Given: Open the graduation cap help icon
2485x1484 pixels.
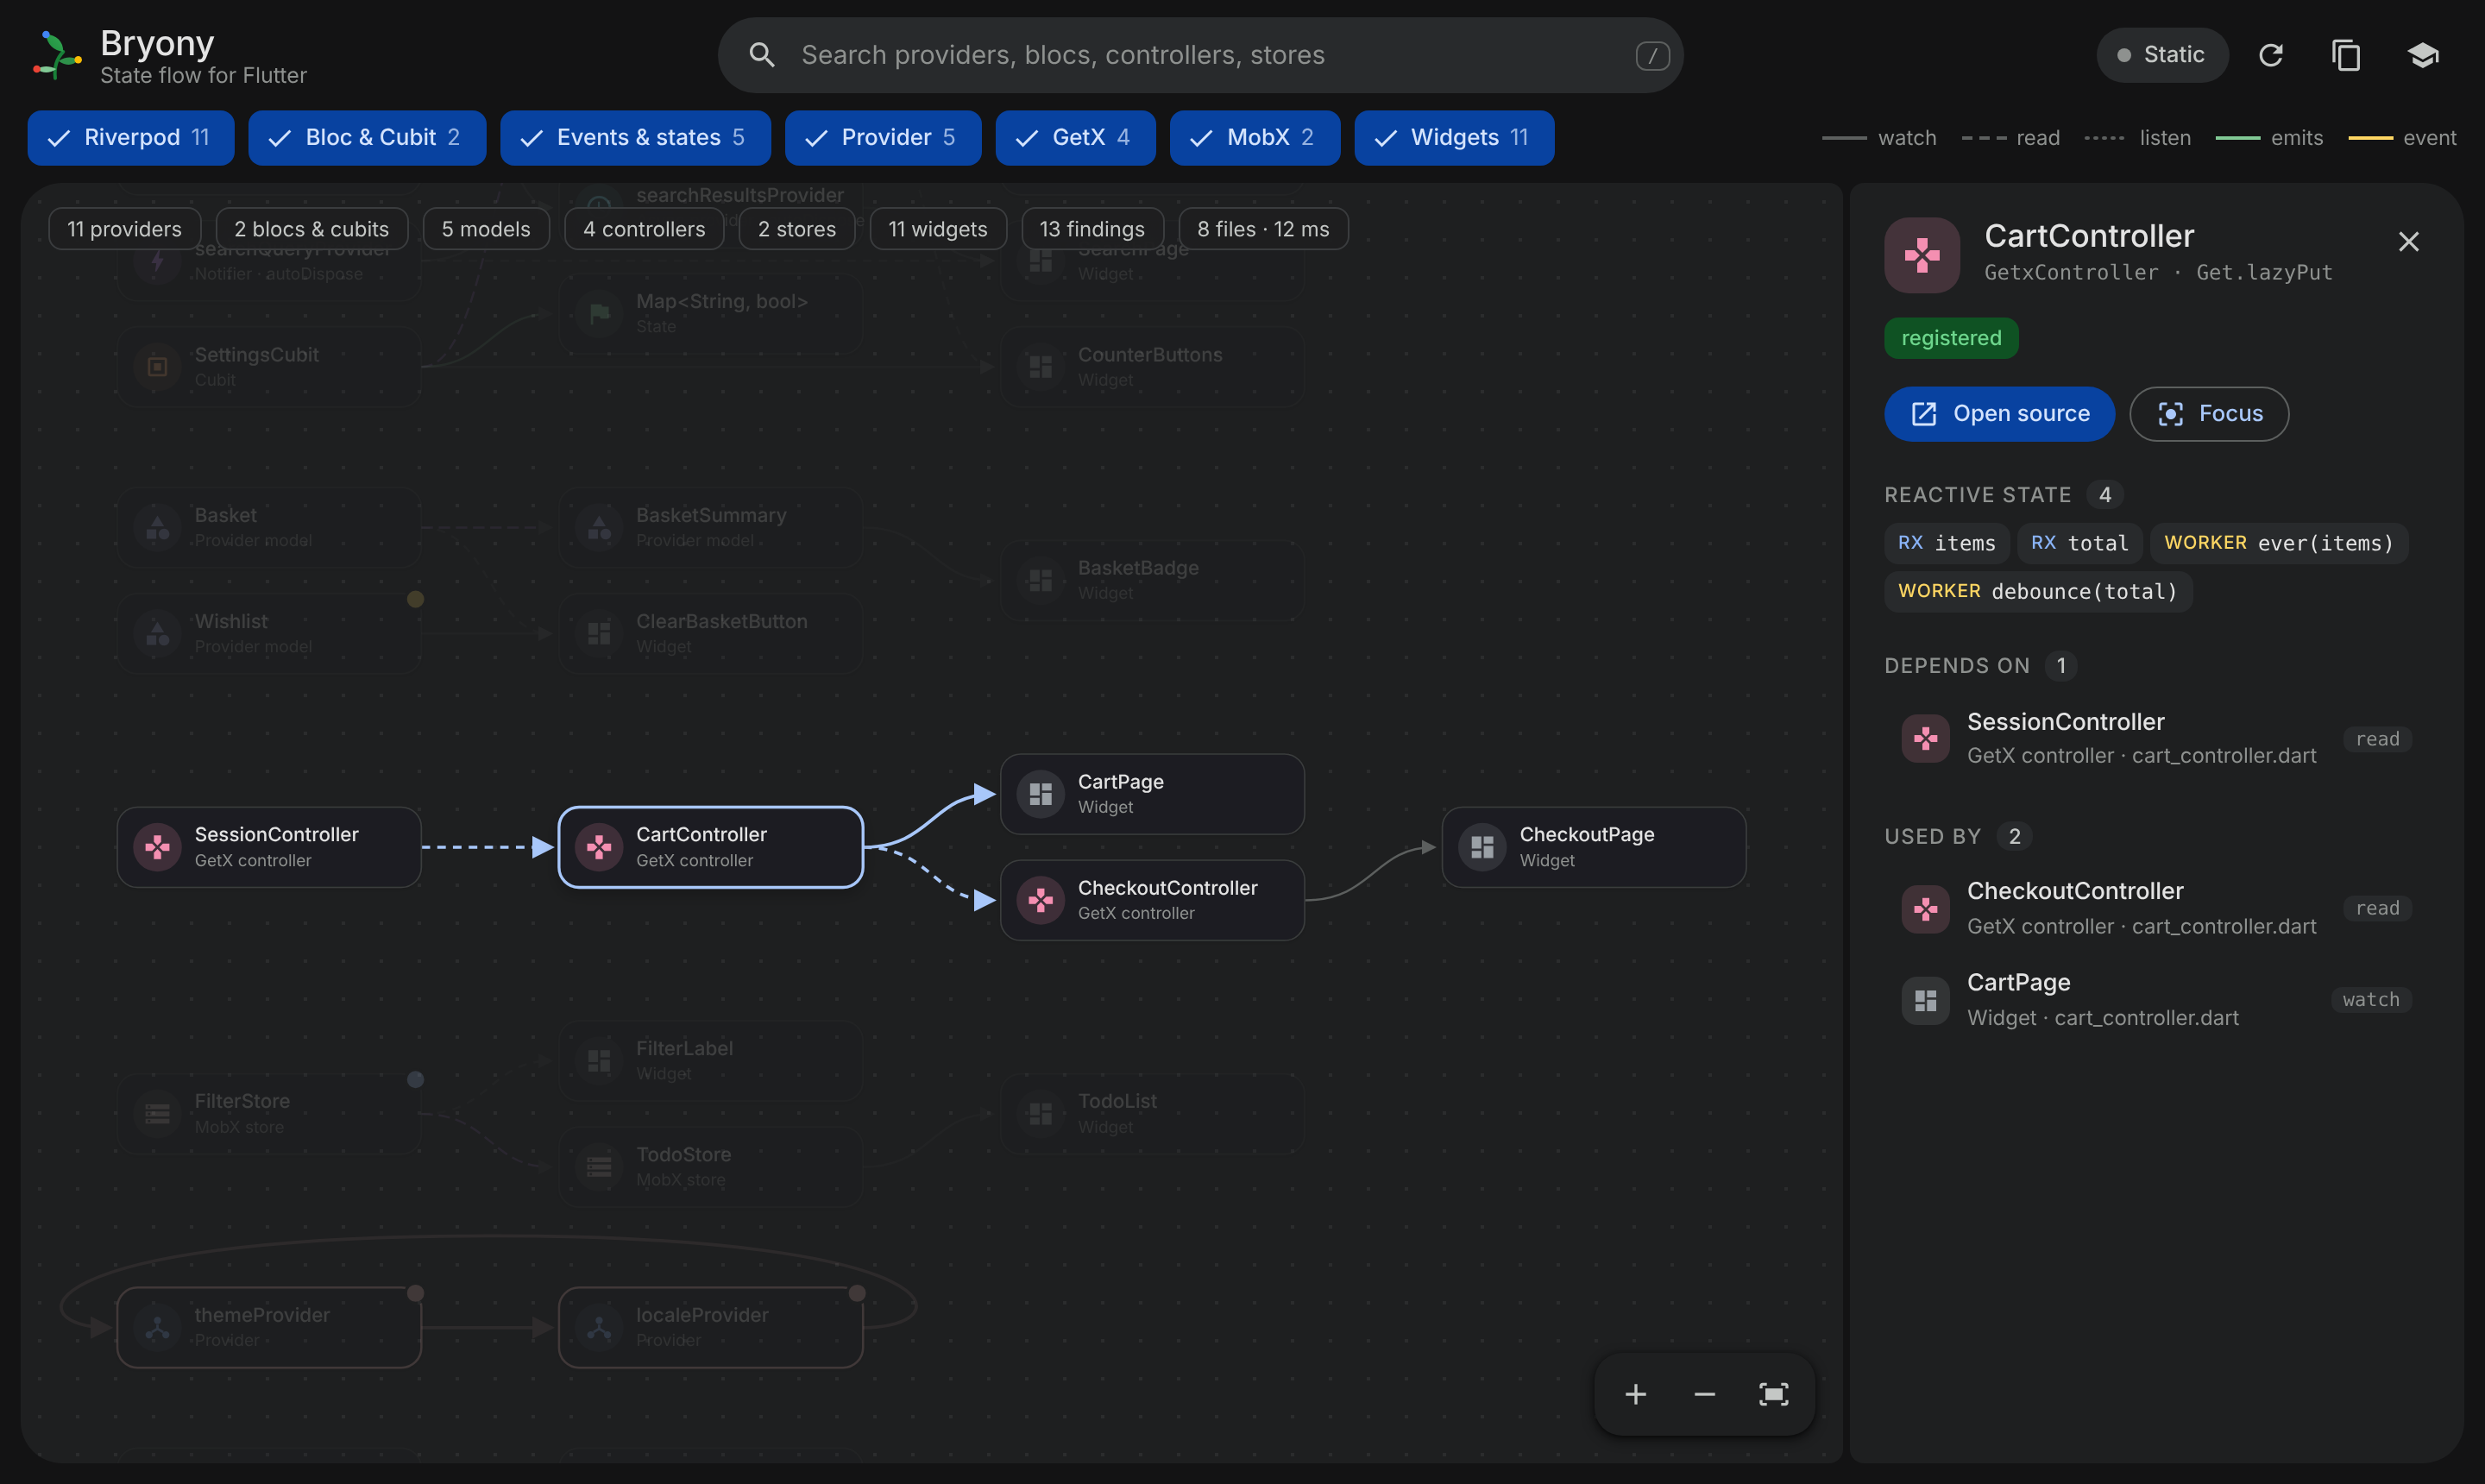Looking at the screenshot, I should [x=2422, y=55].
